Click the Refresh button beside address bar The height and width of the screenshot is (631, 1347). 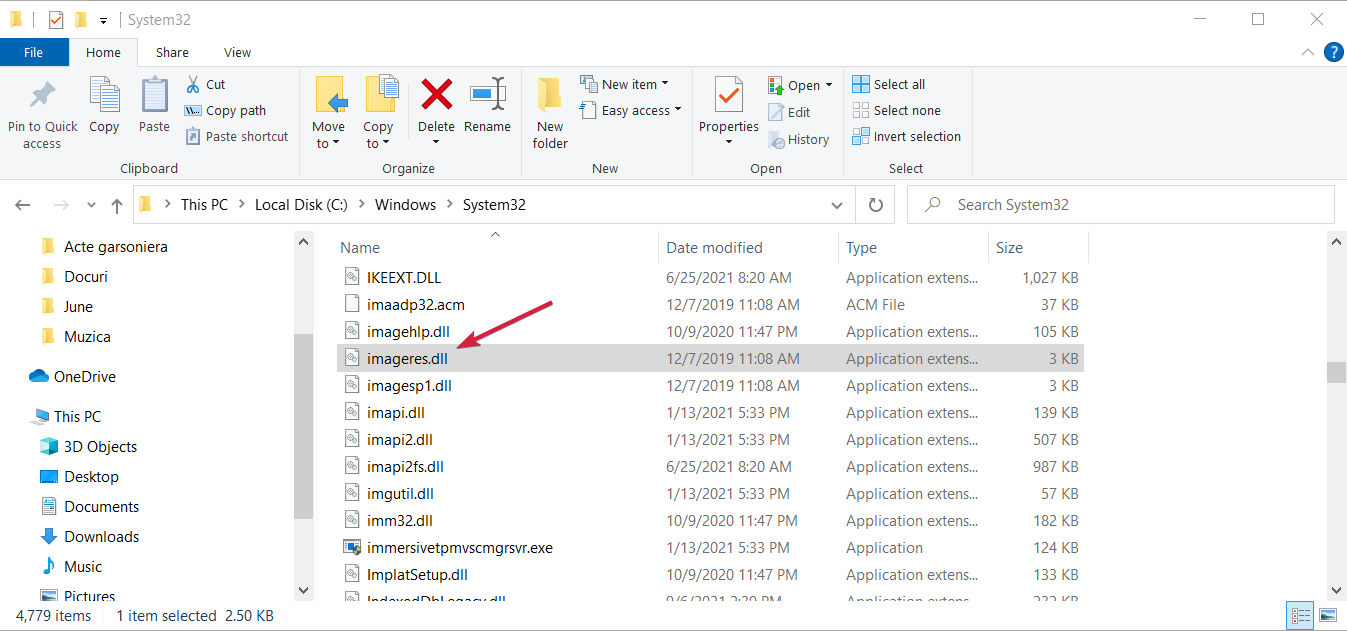click(876, 204)
